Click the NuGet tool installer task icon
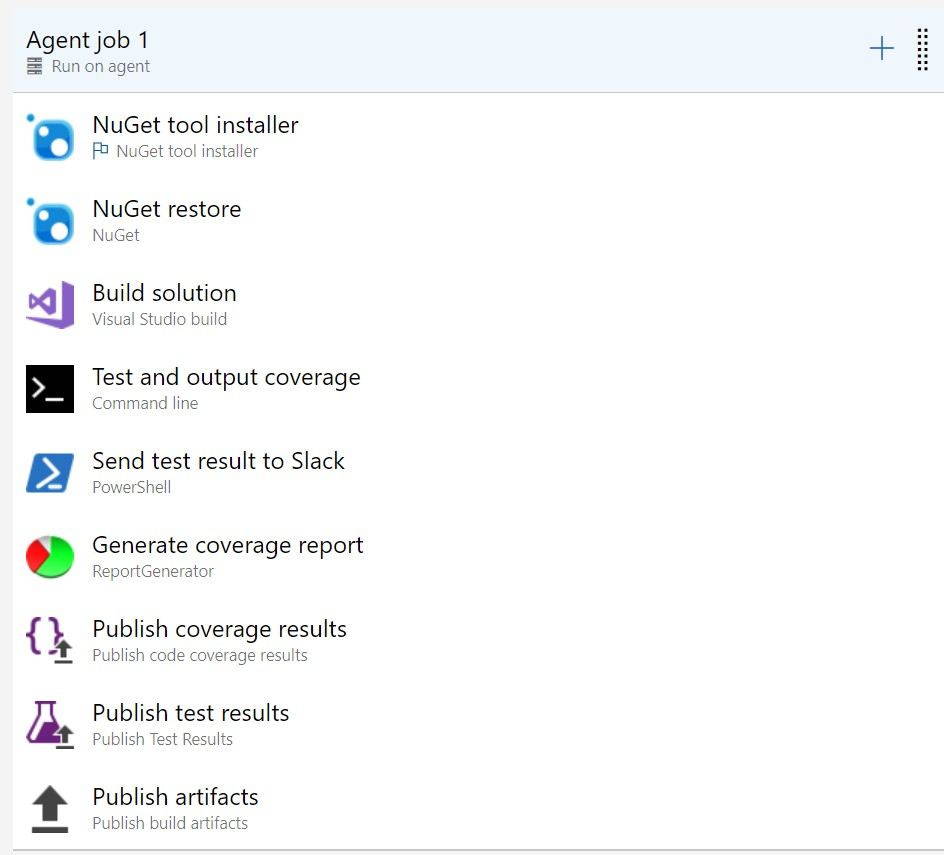Screen dimensions: 944x855 [x=50, y=137]
